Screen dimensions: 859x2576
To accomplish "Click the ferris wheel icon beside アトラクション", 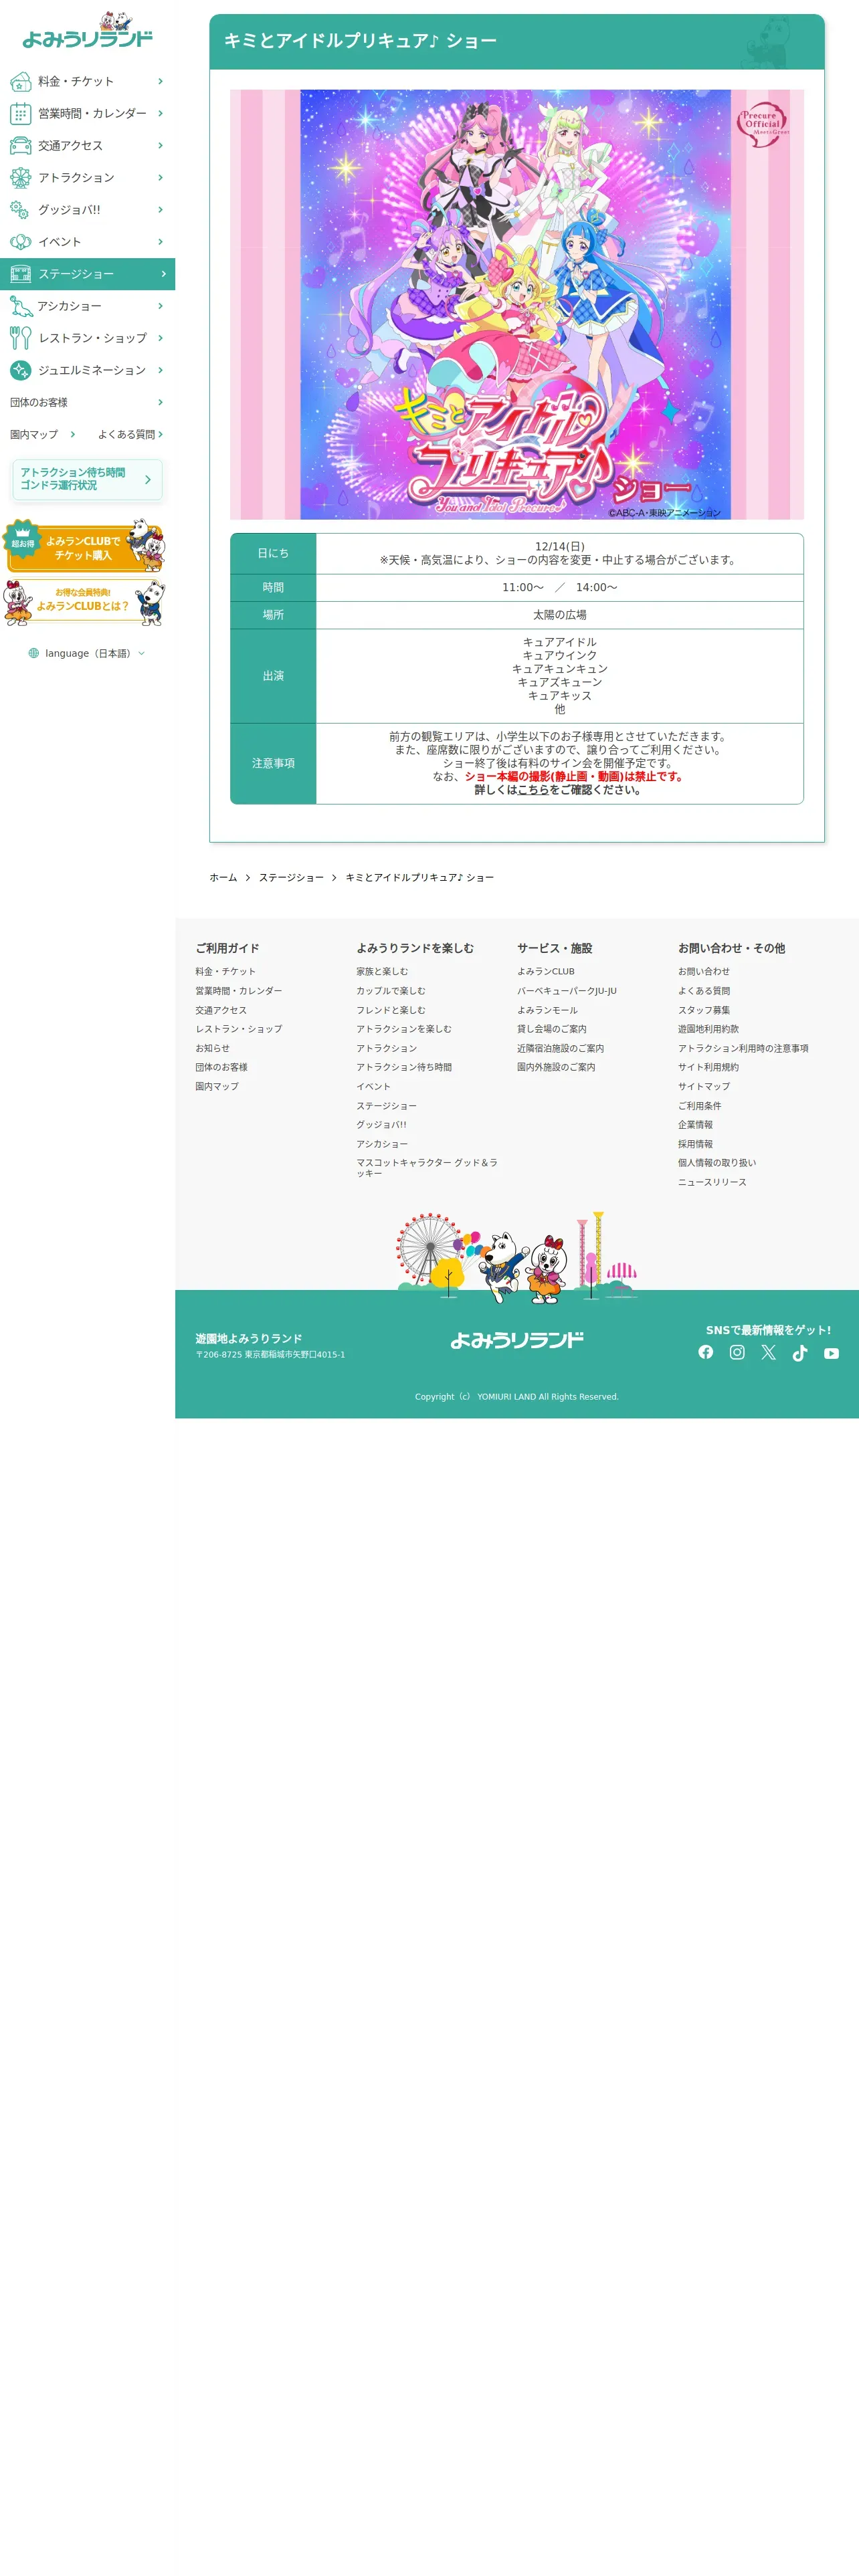I will (x=20, y=178).
